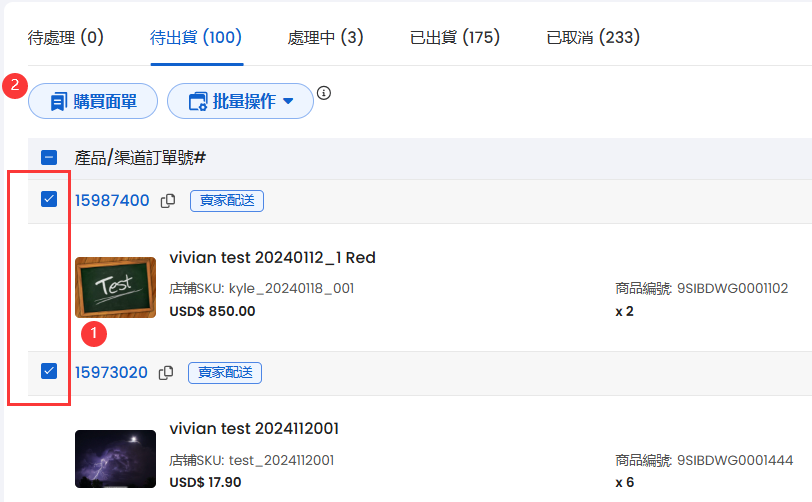
Task: Toggle the select-all checkbox in header
Action: coord(49,157)
